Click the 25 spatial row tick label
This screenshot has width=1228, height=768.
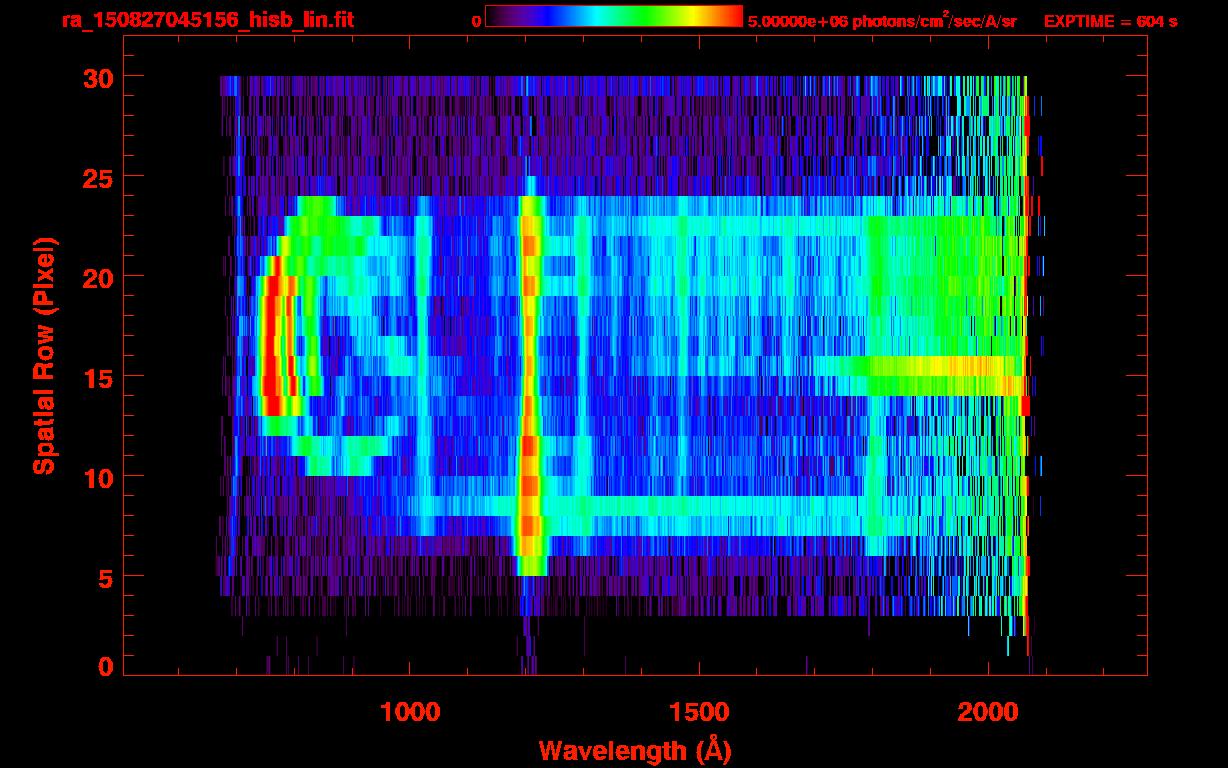tap(98, 177)
